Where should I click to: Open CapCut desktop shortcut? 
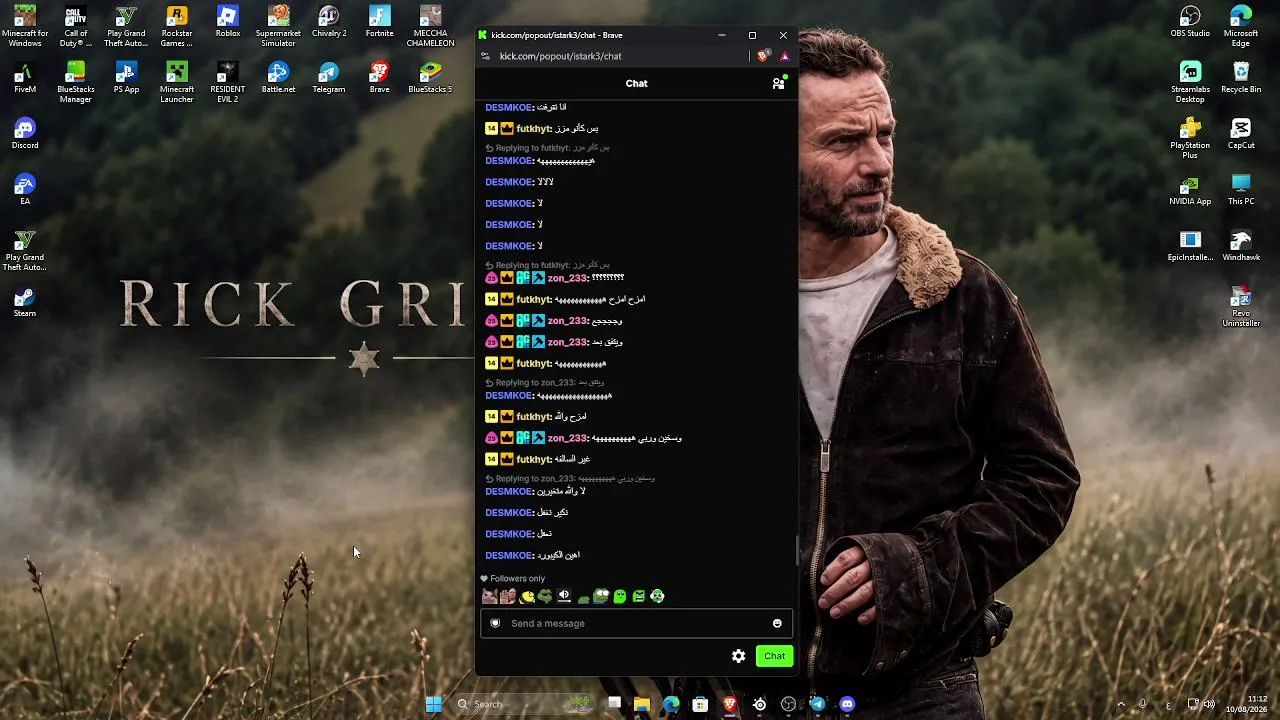[1241, 134]
